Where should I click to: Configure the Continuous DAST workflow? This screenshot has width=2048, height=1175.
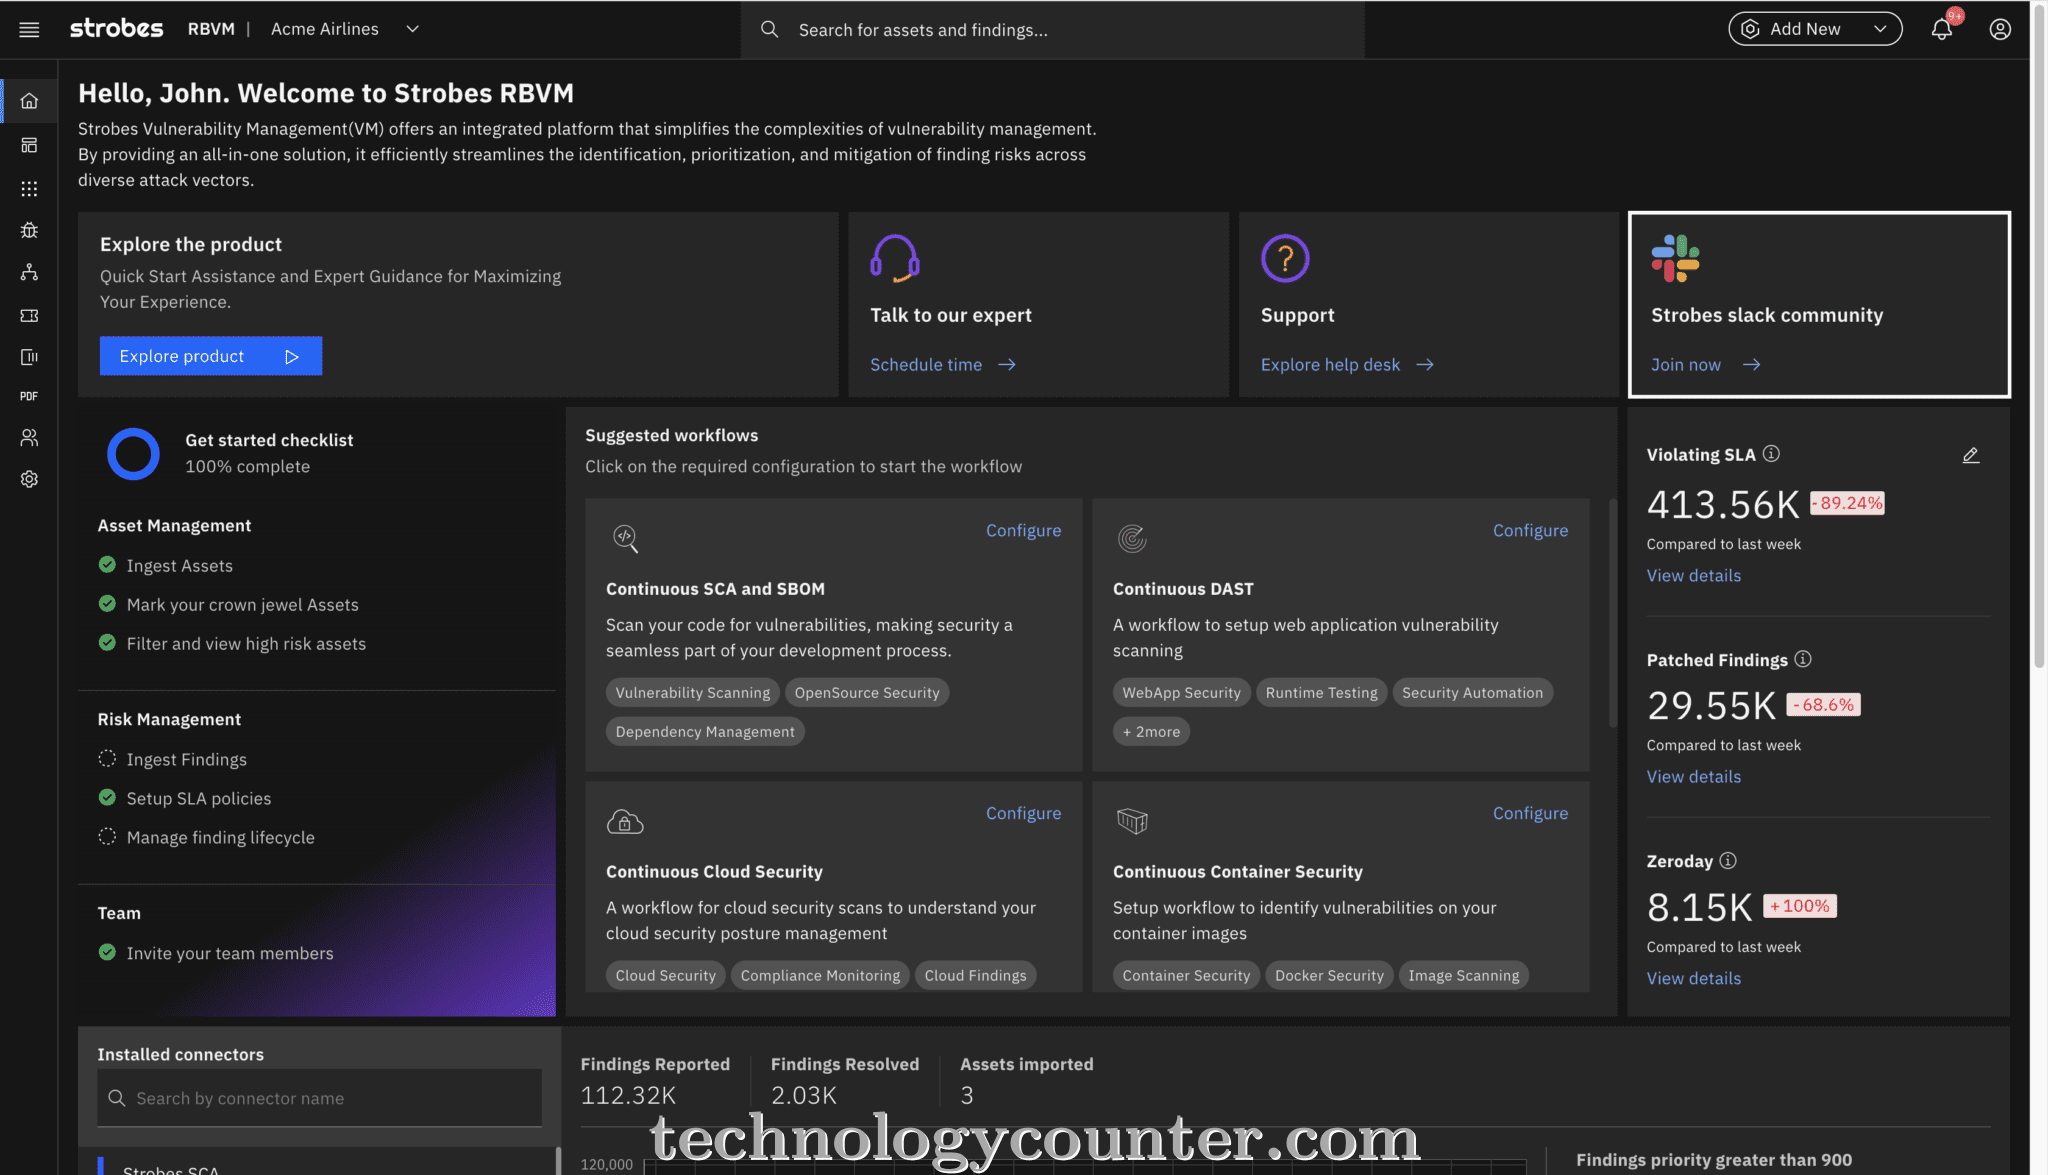tap(1530, 530)
